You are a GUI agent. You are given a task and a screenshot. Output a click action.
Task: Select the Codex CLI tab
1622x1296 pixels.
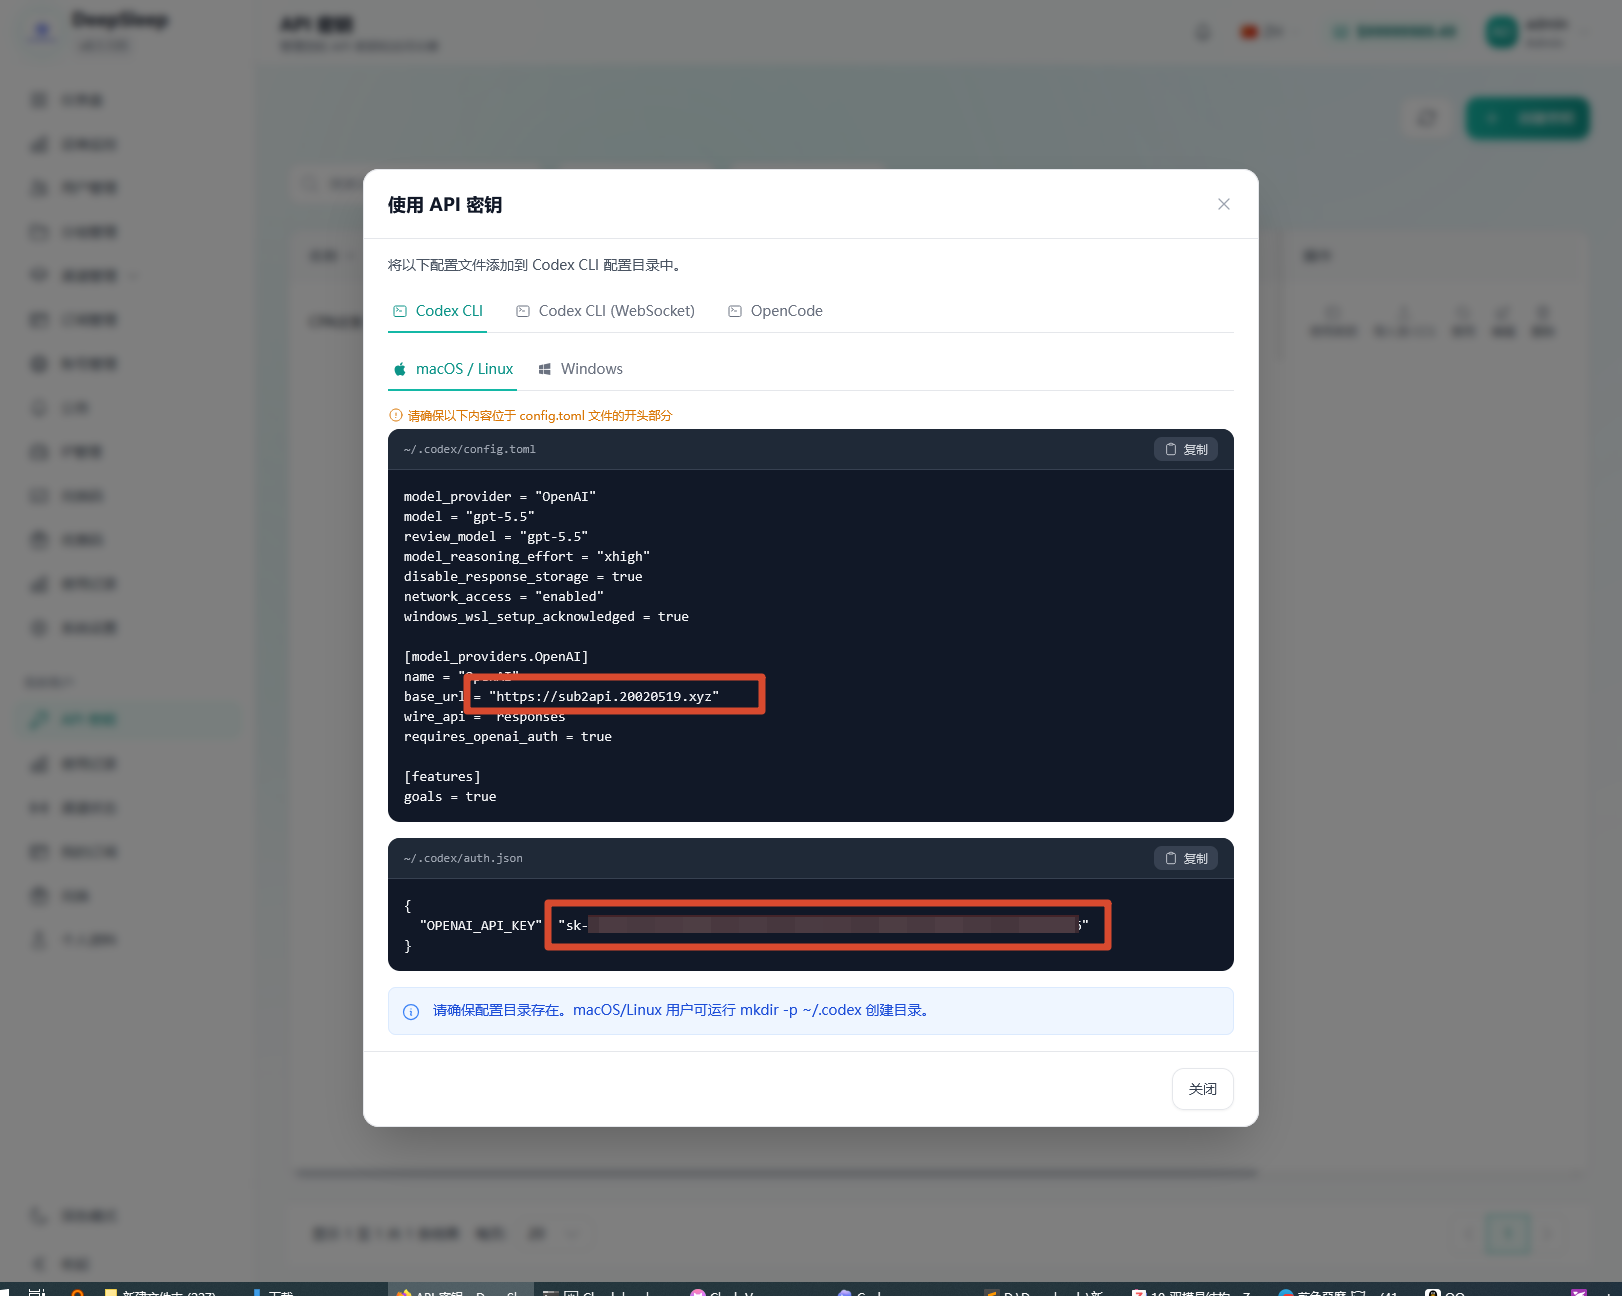438,311
